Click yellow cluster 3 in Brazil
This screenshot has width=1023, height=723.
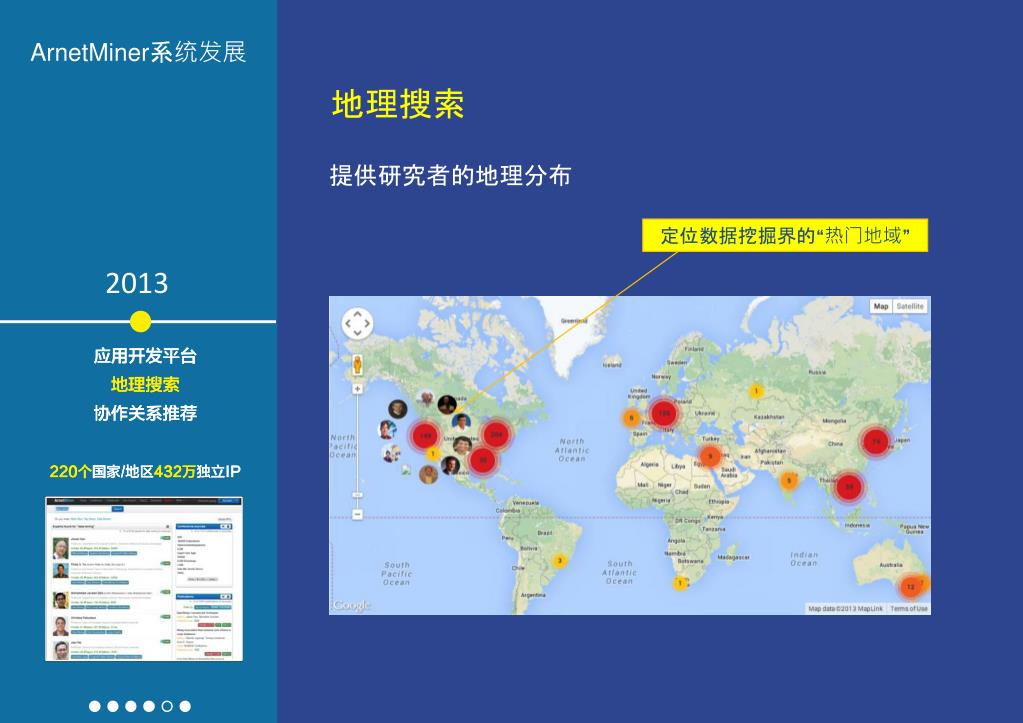click(559, 561)
